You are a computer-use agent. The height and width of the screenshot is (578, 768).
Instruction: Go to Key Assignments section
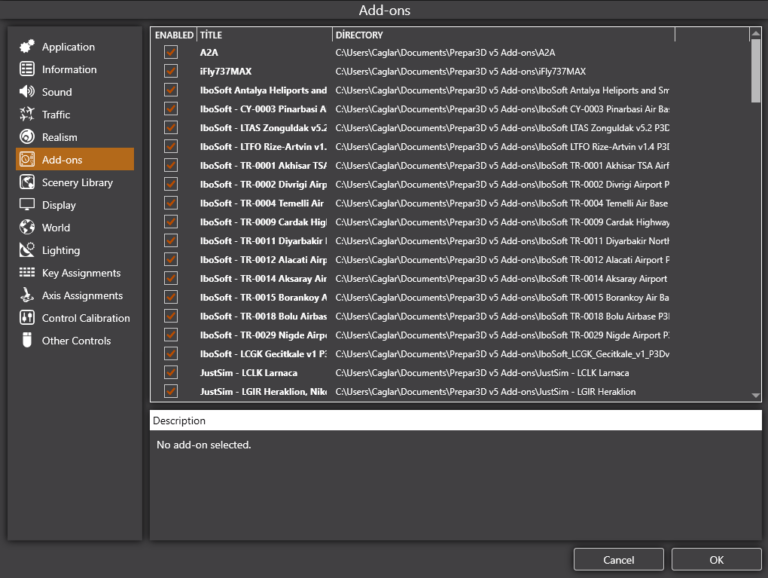click(81, 273)
